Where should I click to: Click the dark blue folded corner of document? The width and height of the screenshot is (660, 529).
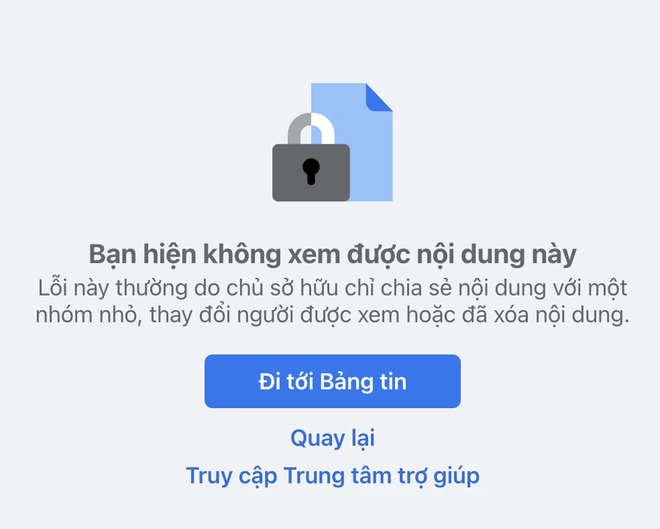pyautogui.click(x=378, y=97)
